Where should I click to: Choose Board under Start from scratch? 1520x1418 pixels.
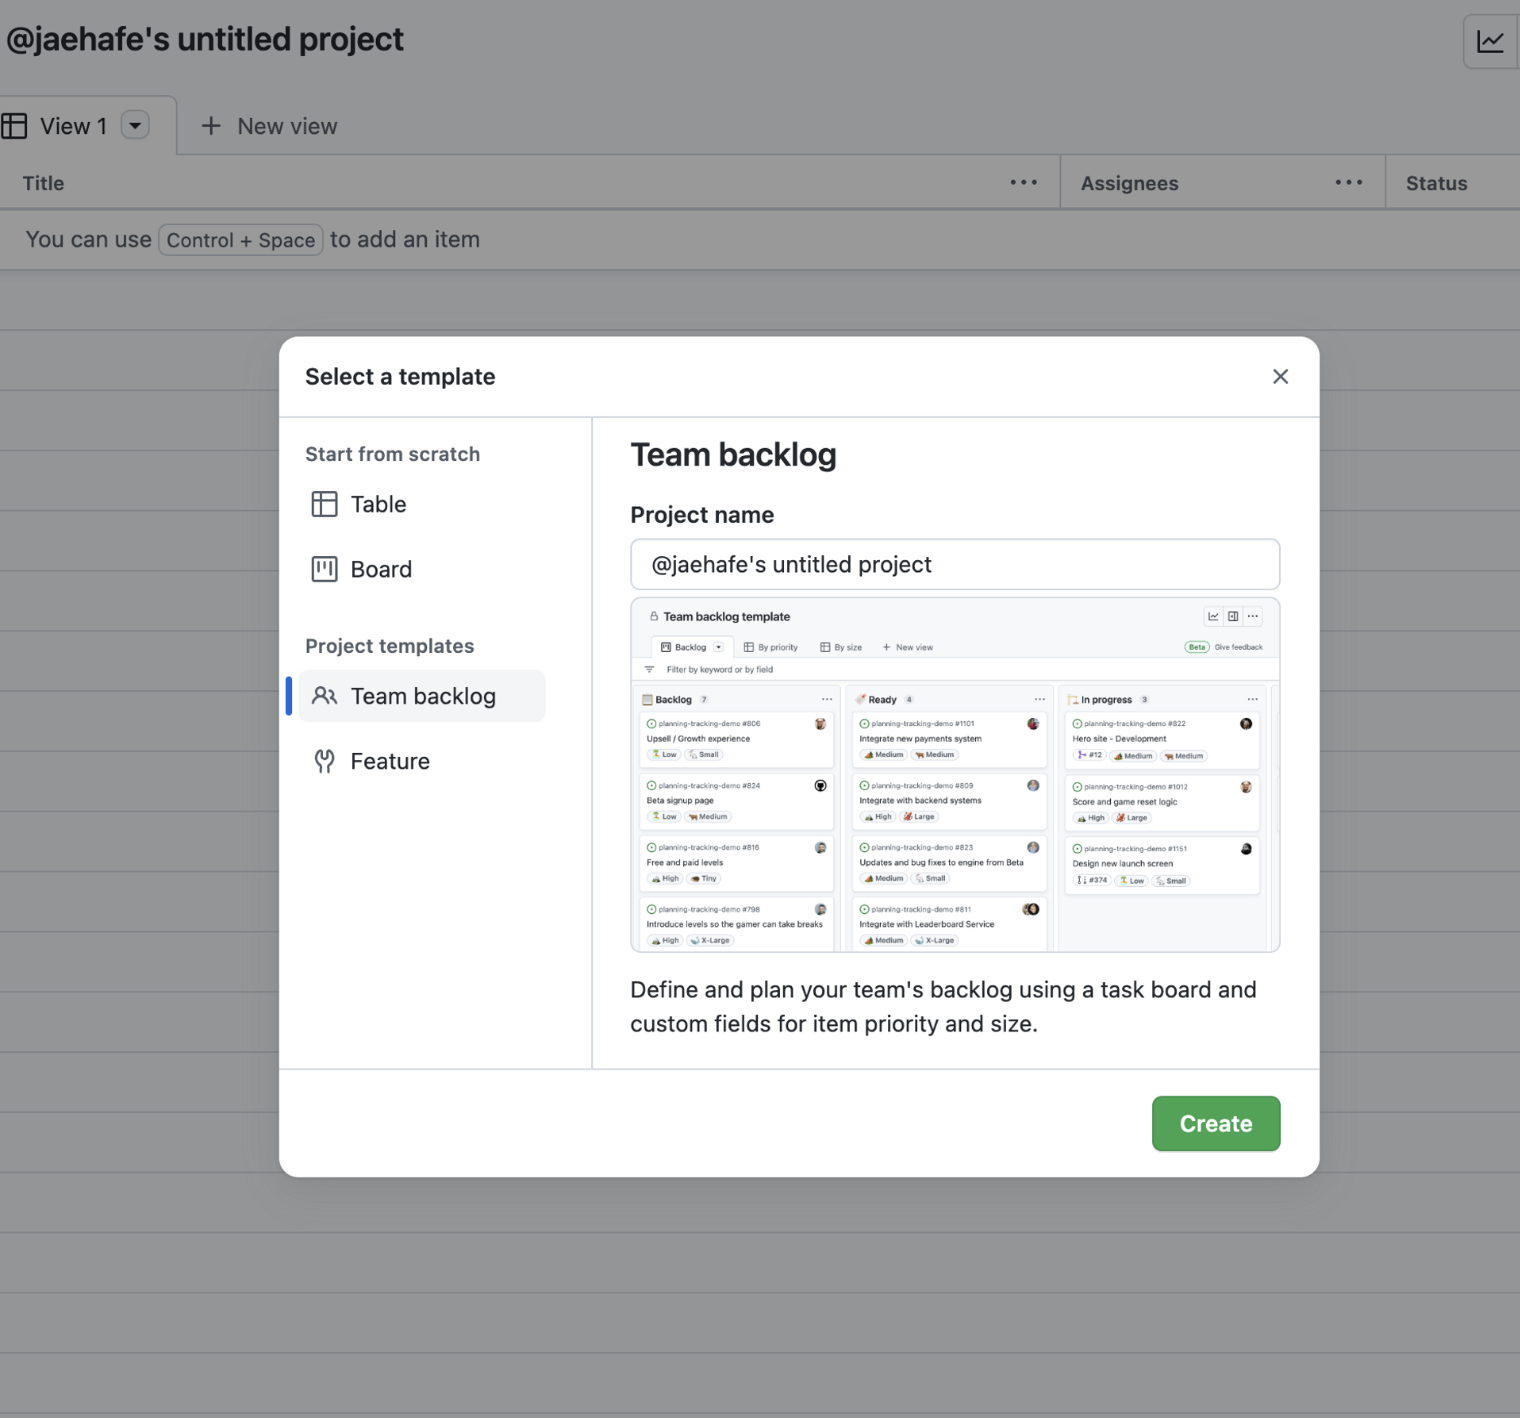(381, 569)
